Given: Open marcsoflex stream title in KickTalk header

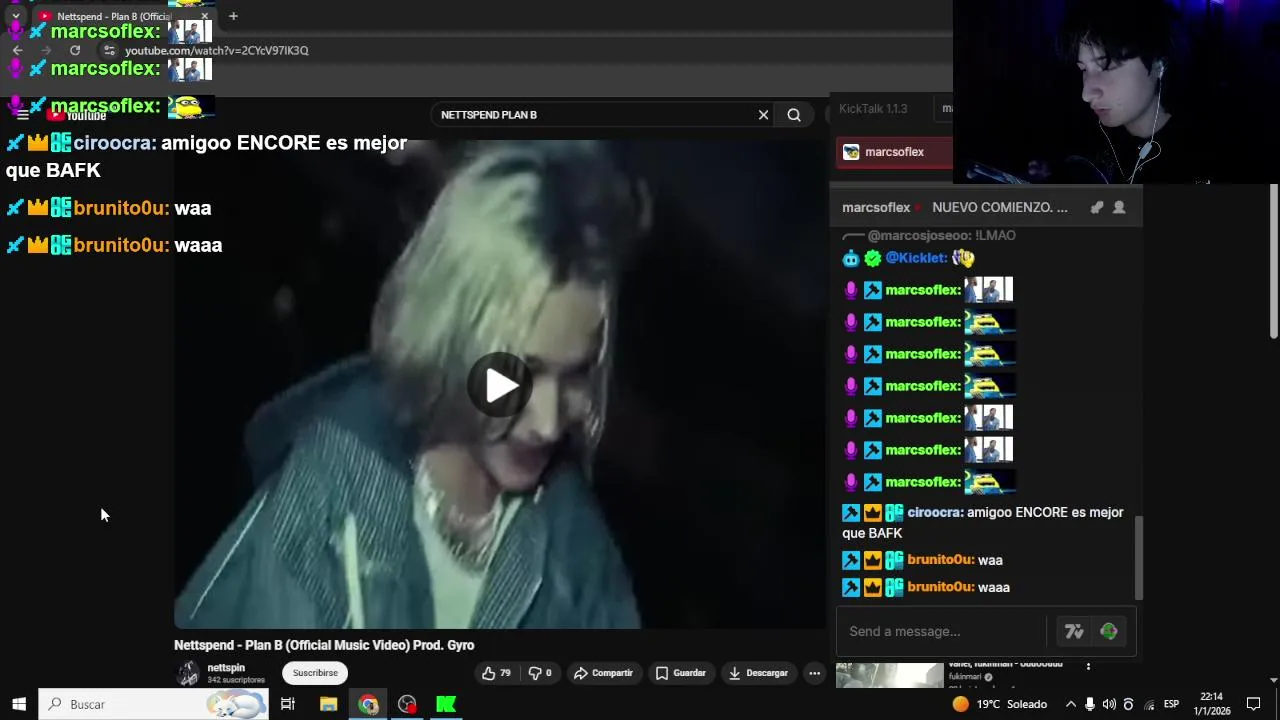Looking at the screenshot, I should tap(1000, 207).
